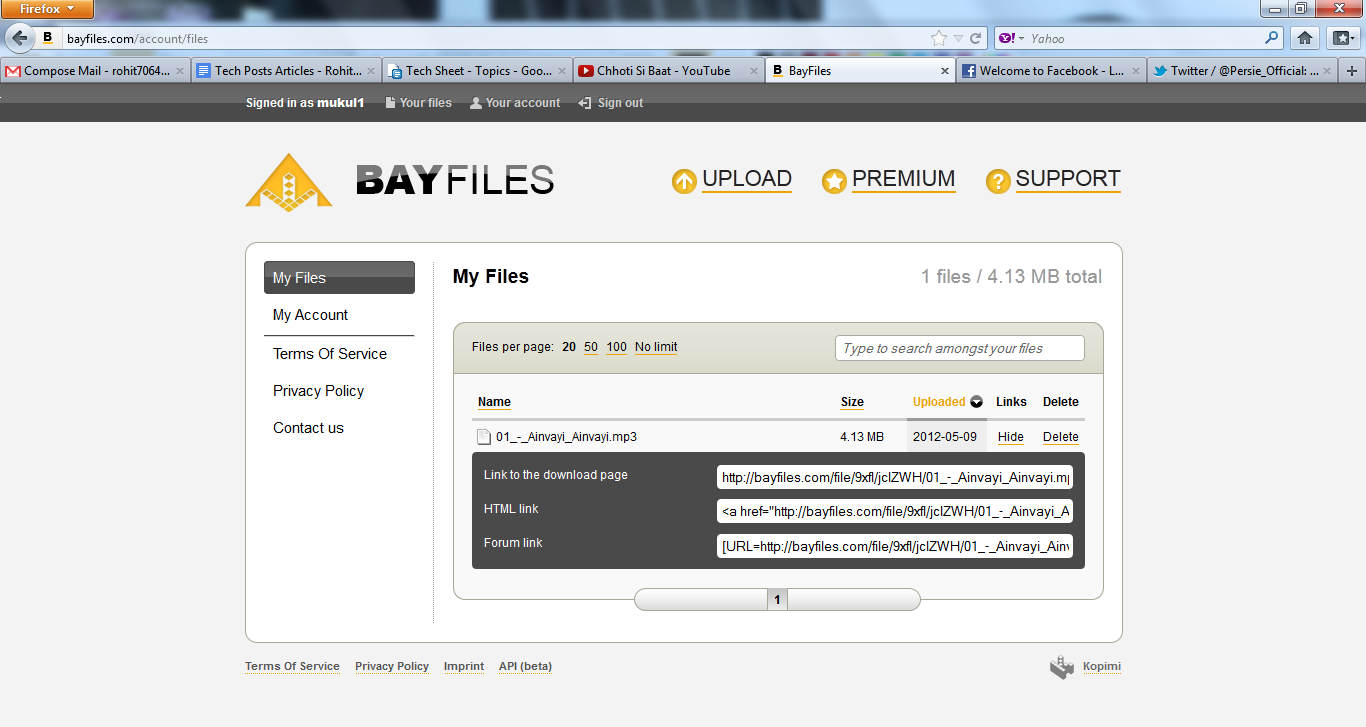Click the BayFiles logo icon

[x=288, y=181]
